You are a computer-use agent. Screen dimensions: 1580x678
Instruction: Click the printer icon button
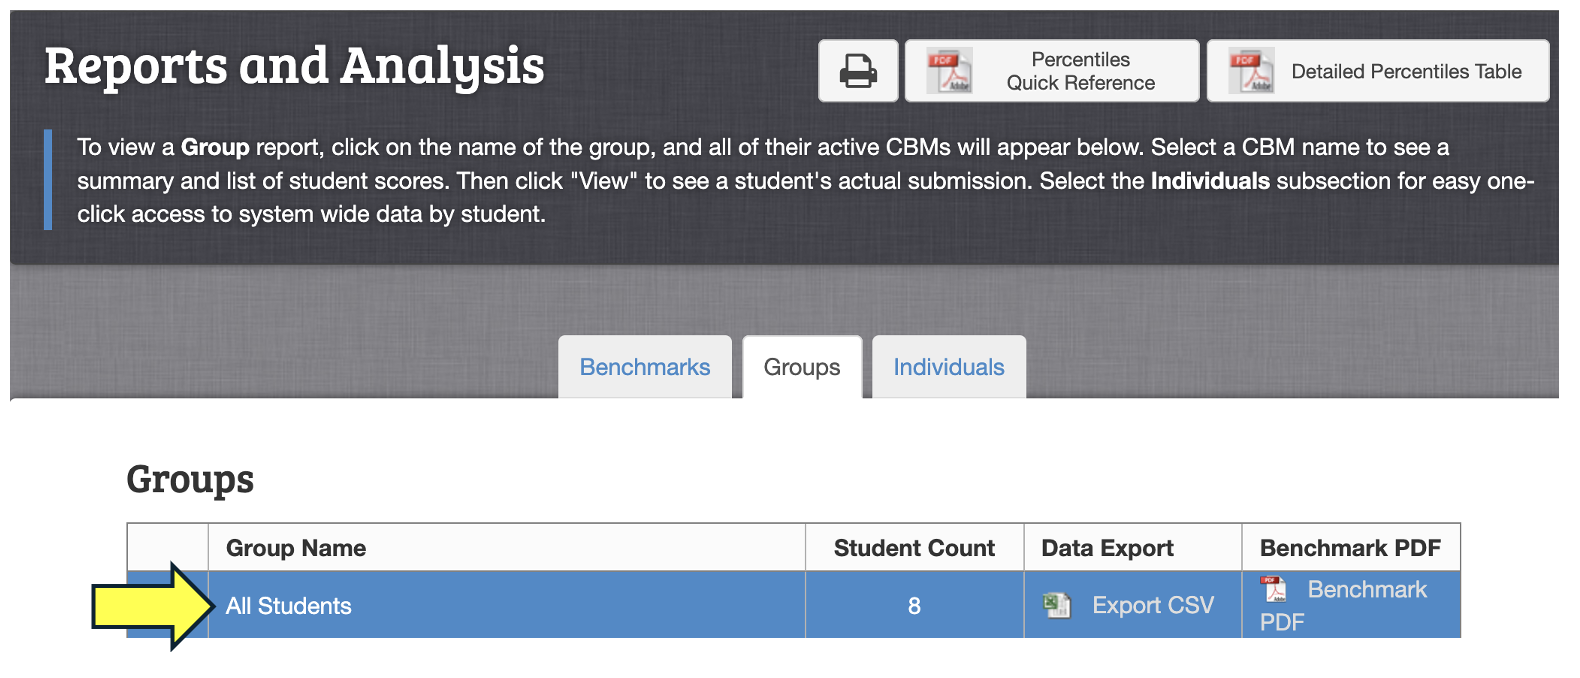point(858,71)
